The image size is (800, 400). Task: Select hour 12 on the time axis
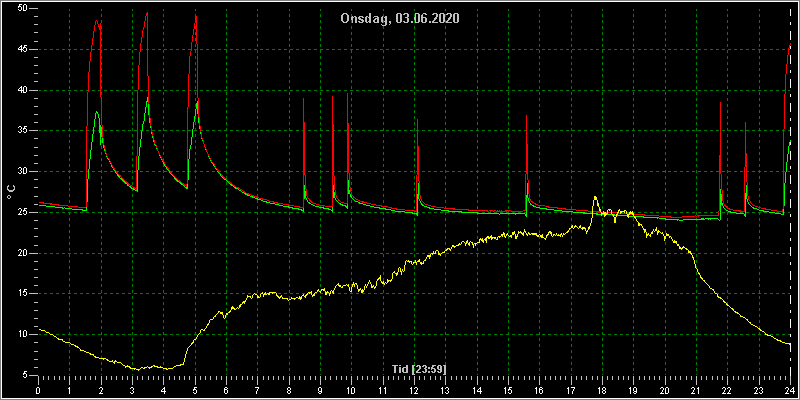(414, 390)
